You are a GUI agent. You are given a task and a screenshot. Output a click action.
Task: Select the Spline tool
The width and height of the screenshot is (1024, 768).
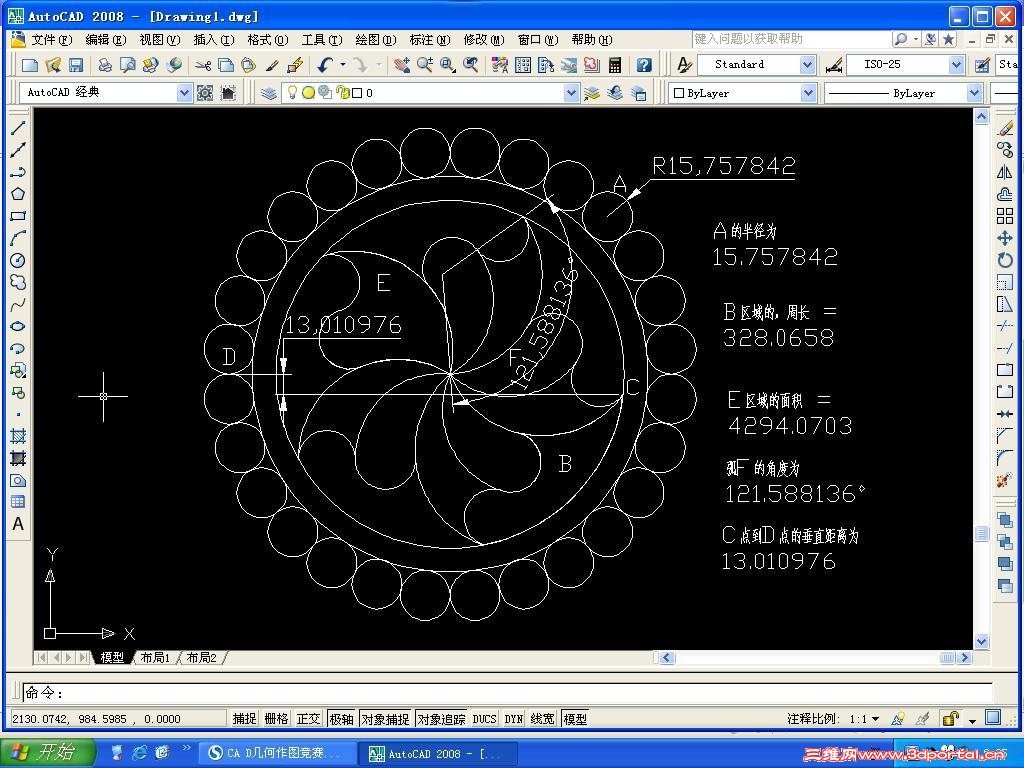click(x=18, y=304)
